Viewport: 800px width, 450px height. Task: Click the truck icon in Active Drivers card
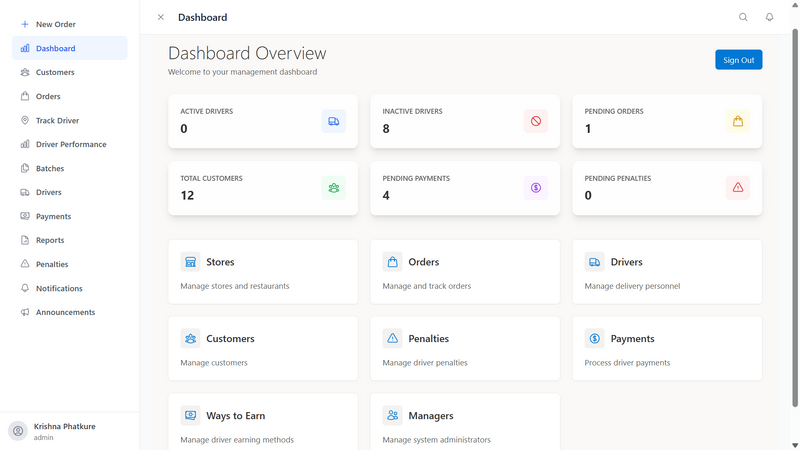point(333,121)
